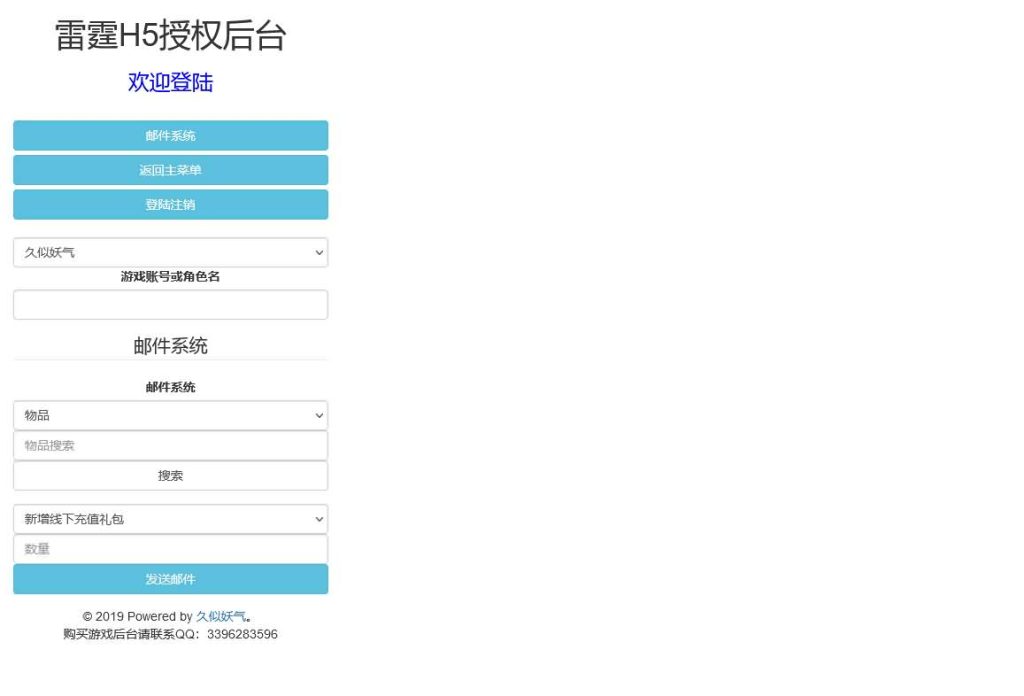Screen dimensions: 1024x696
Task: Click the 邮件系统 section heading
Action: click(170, 345)
